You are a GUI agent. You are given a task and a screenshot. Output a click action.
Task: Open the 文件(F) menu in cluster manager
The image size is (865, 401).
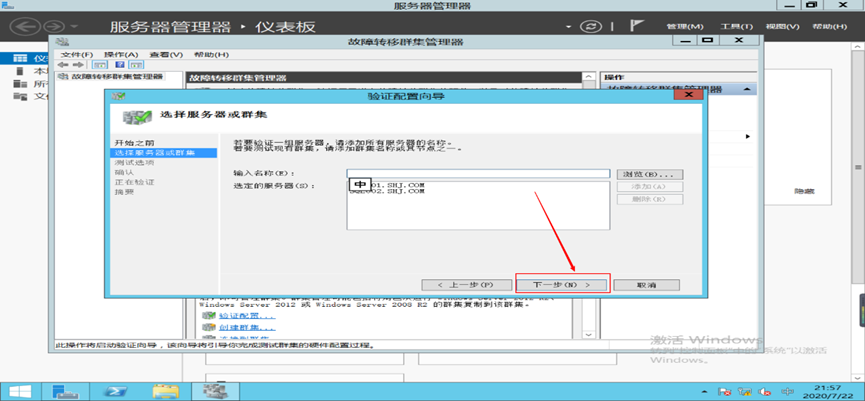pyautogui.click(x=77, y=55)
